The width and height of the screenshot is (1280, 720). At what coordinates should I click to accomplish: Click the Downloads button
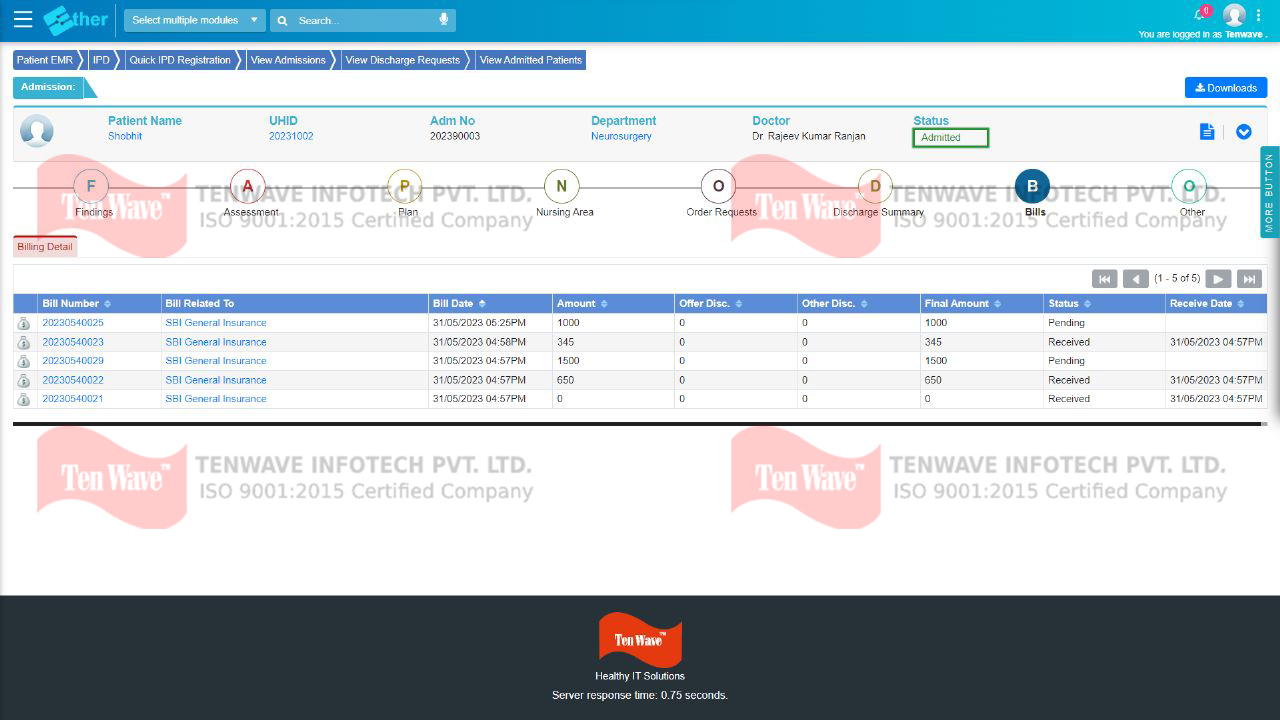[x=1226, y=88]
